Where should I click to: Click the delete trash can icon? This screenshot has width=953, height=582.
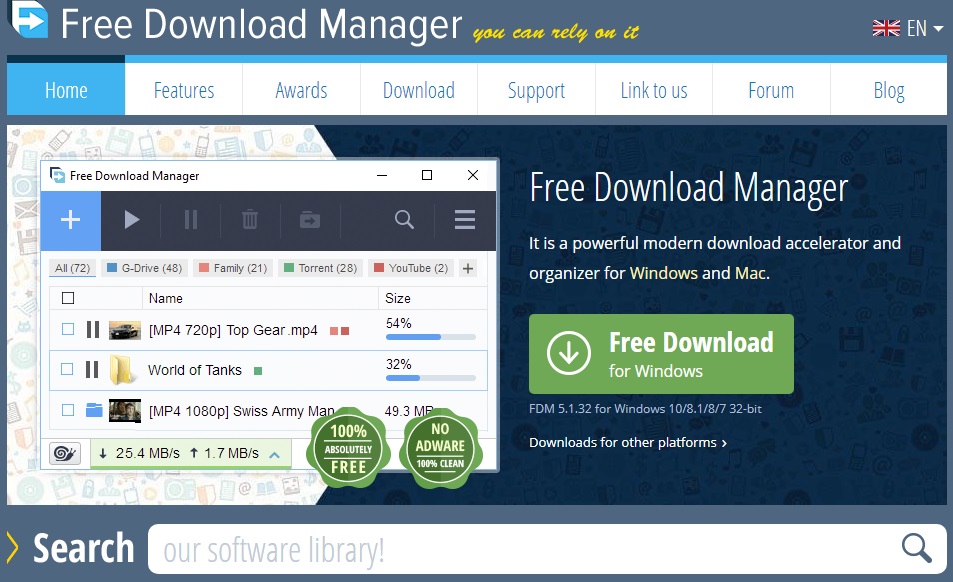pyautogui.click(x=250, y=219)
